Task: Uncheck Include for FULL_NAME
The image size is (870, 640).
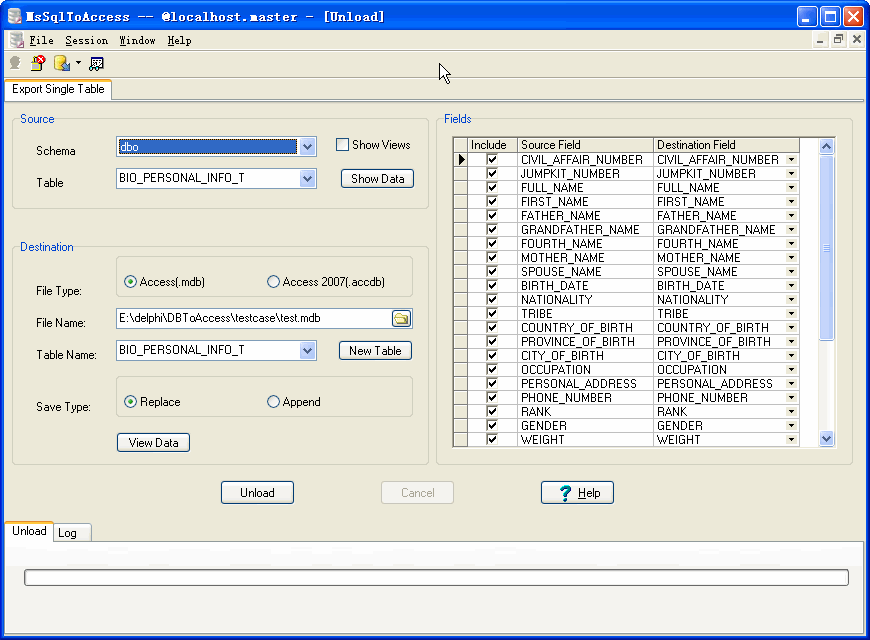Action: coord(492,188)
